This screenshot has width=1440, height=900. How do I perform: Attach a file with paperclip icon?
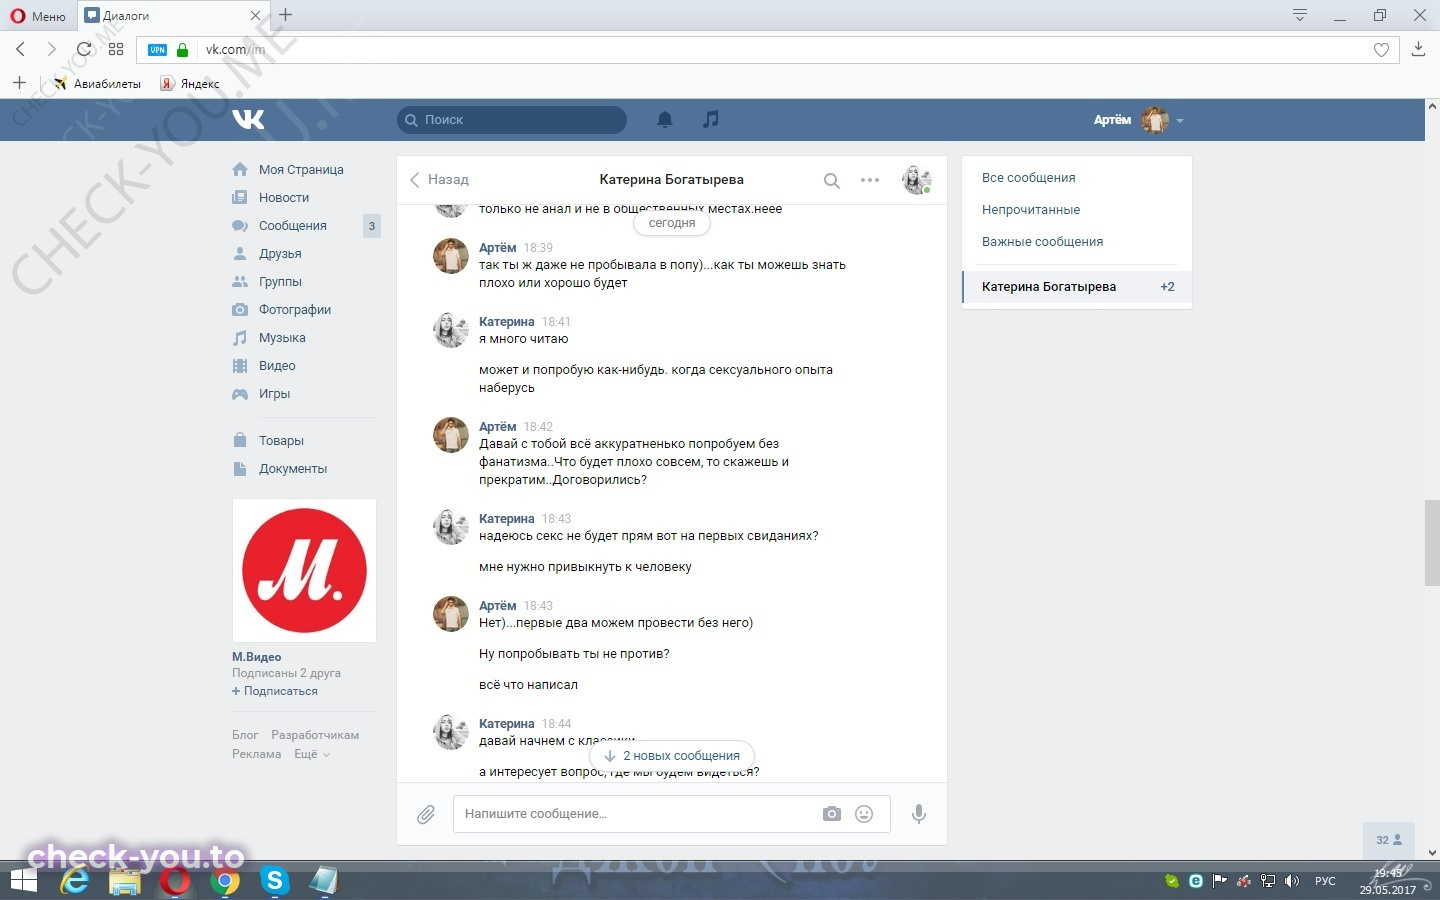[426, 814]
